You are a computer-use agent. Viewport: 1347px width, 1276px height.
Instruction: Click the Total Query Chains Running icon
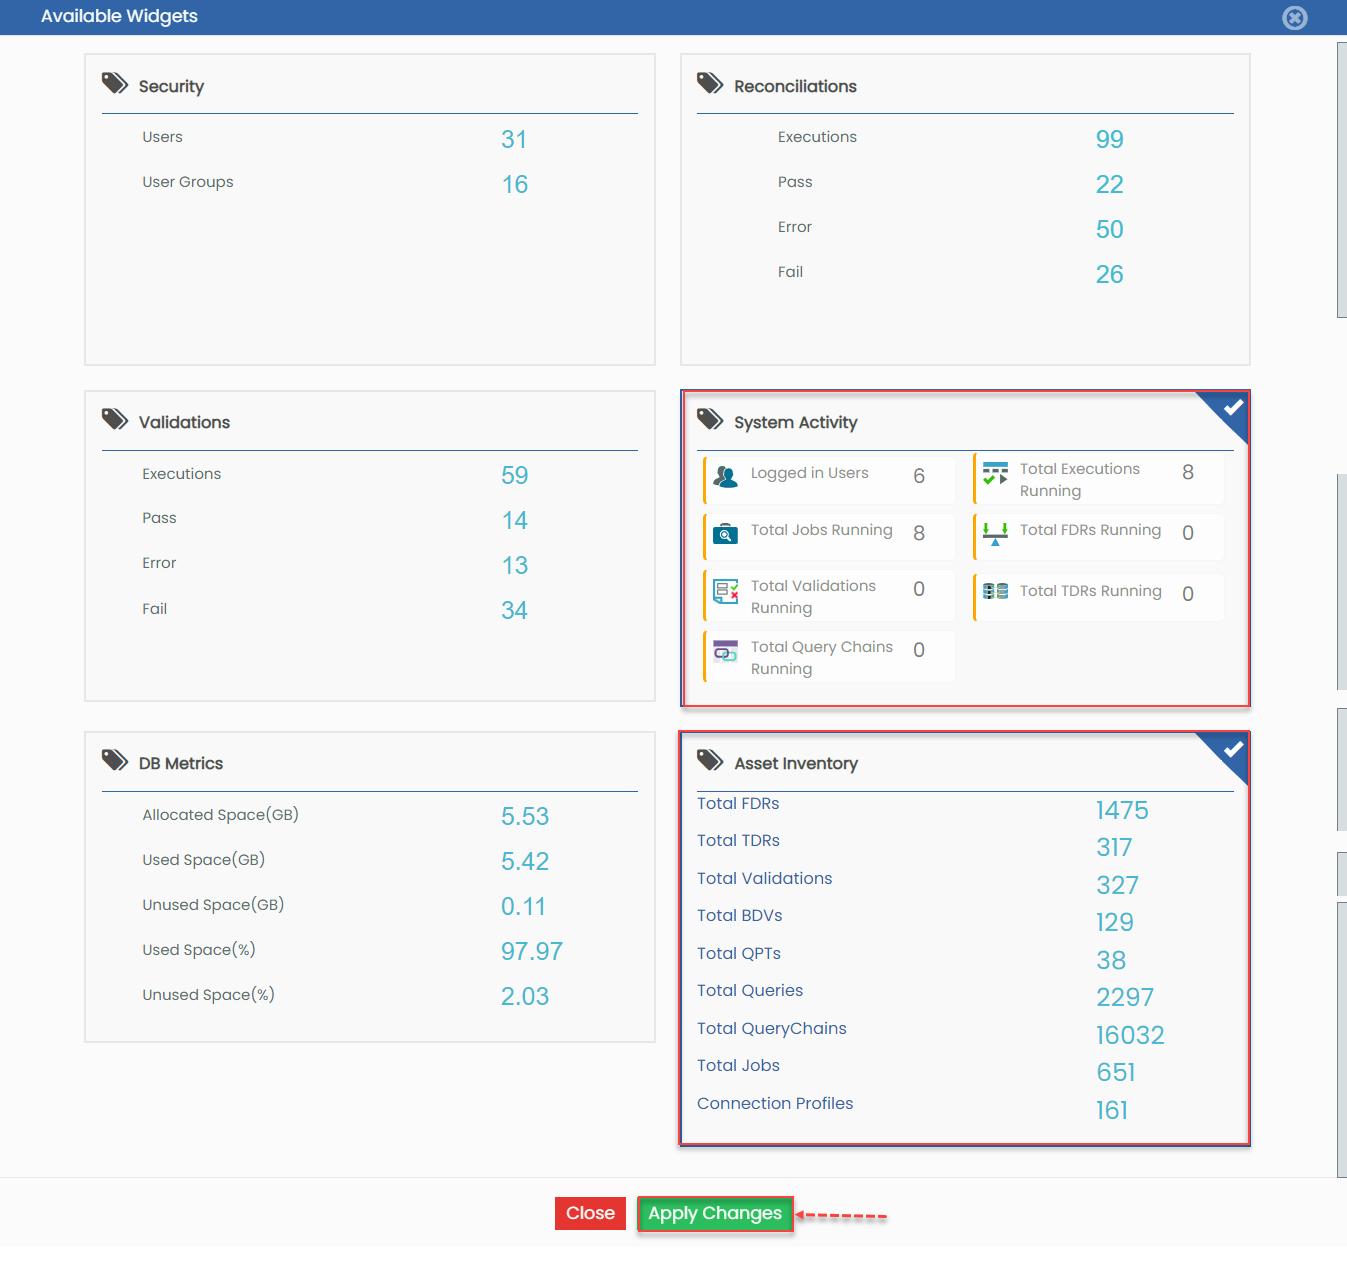pyautogui.click(x=725, y=652)
